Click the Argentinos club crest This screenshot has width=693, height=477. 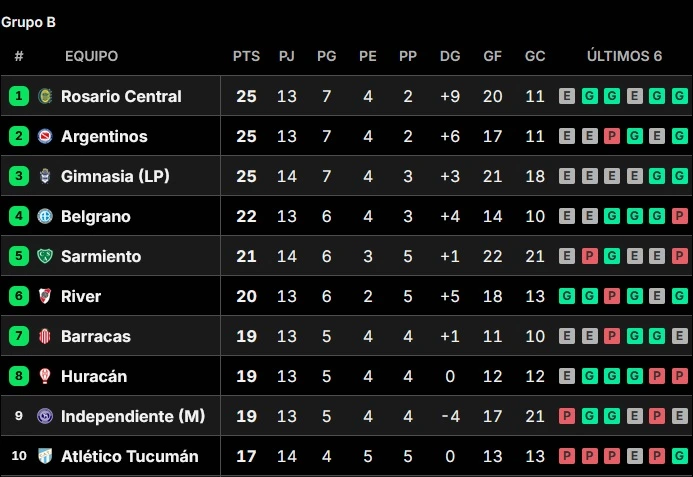(45, 136)
